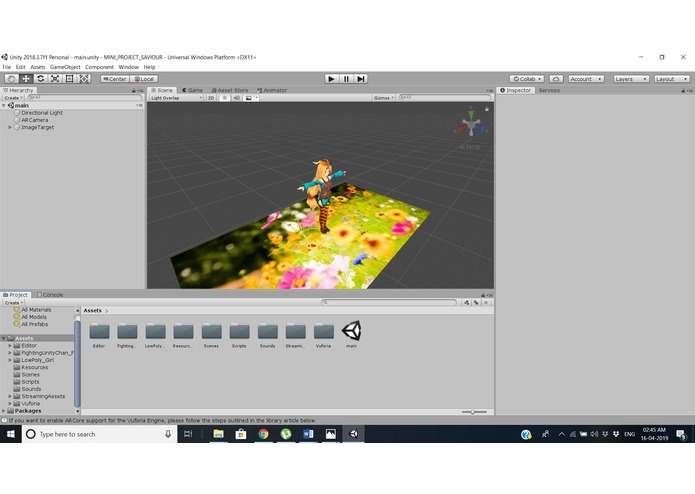Image resolution: width=695 pixels, height=494 pixels.
Task: Open the Component menu
Action: [x=99, y=67]
